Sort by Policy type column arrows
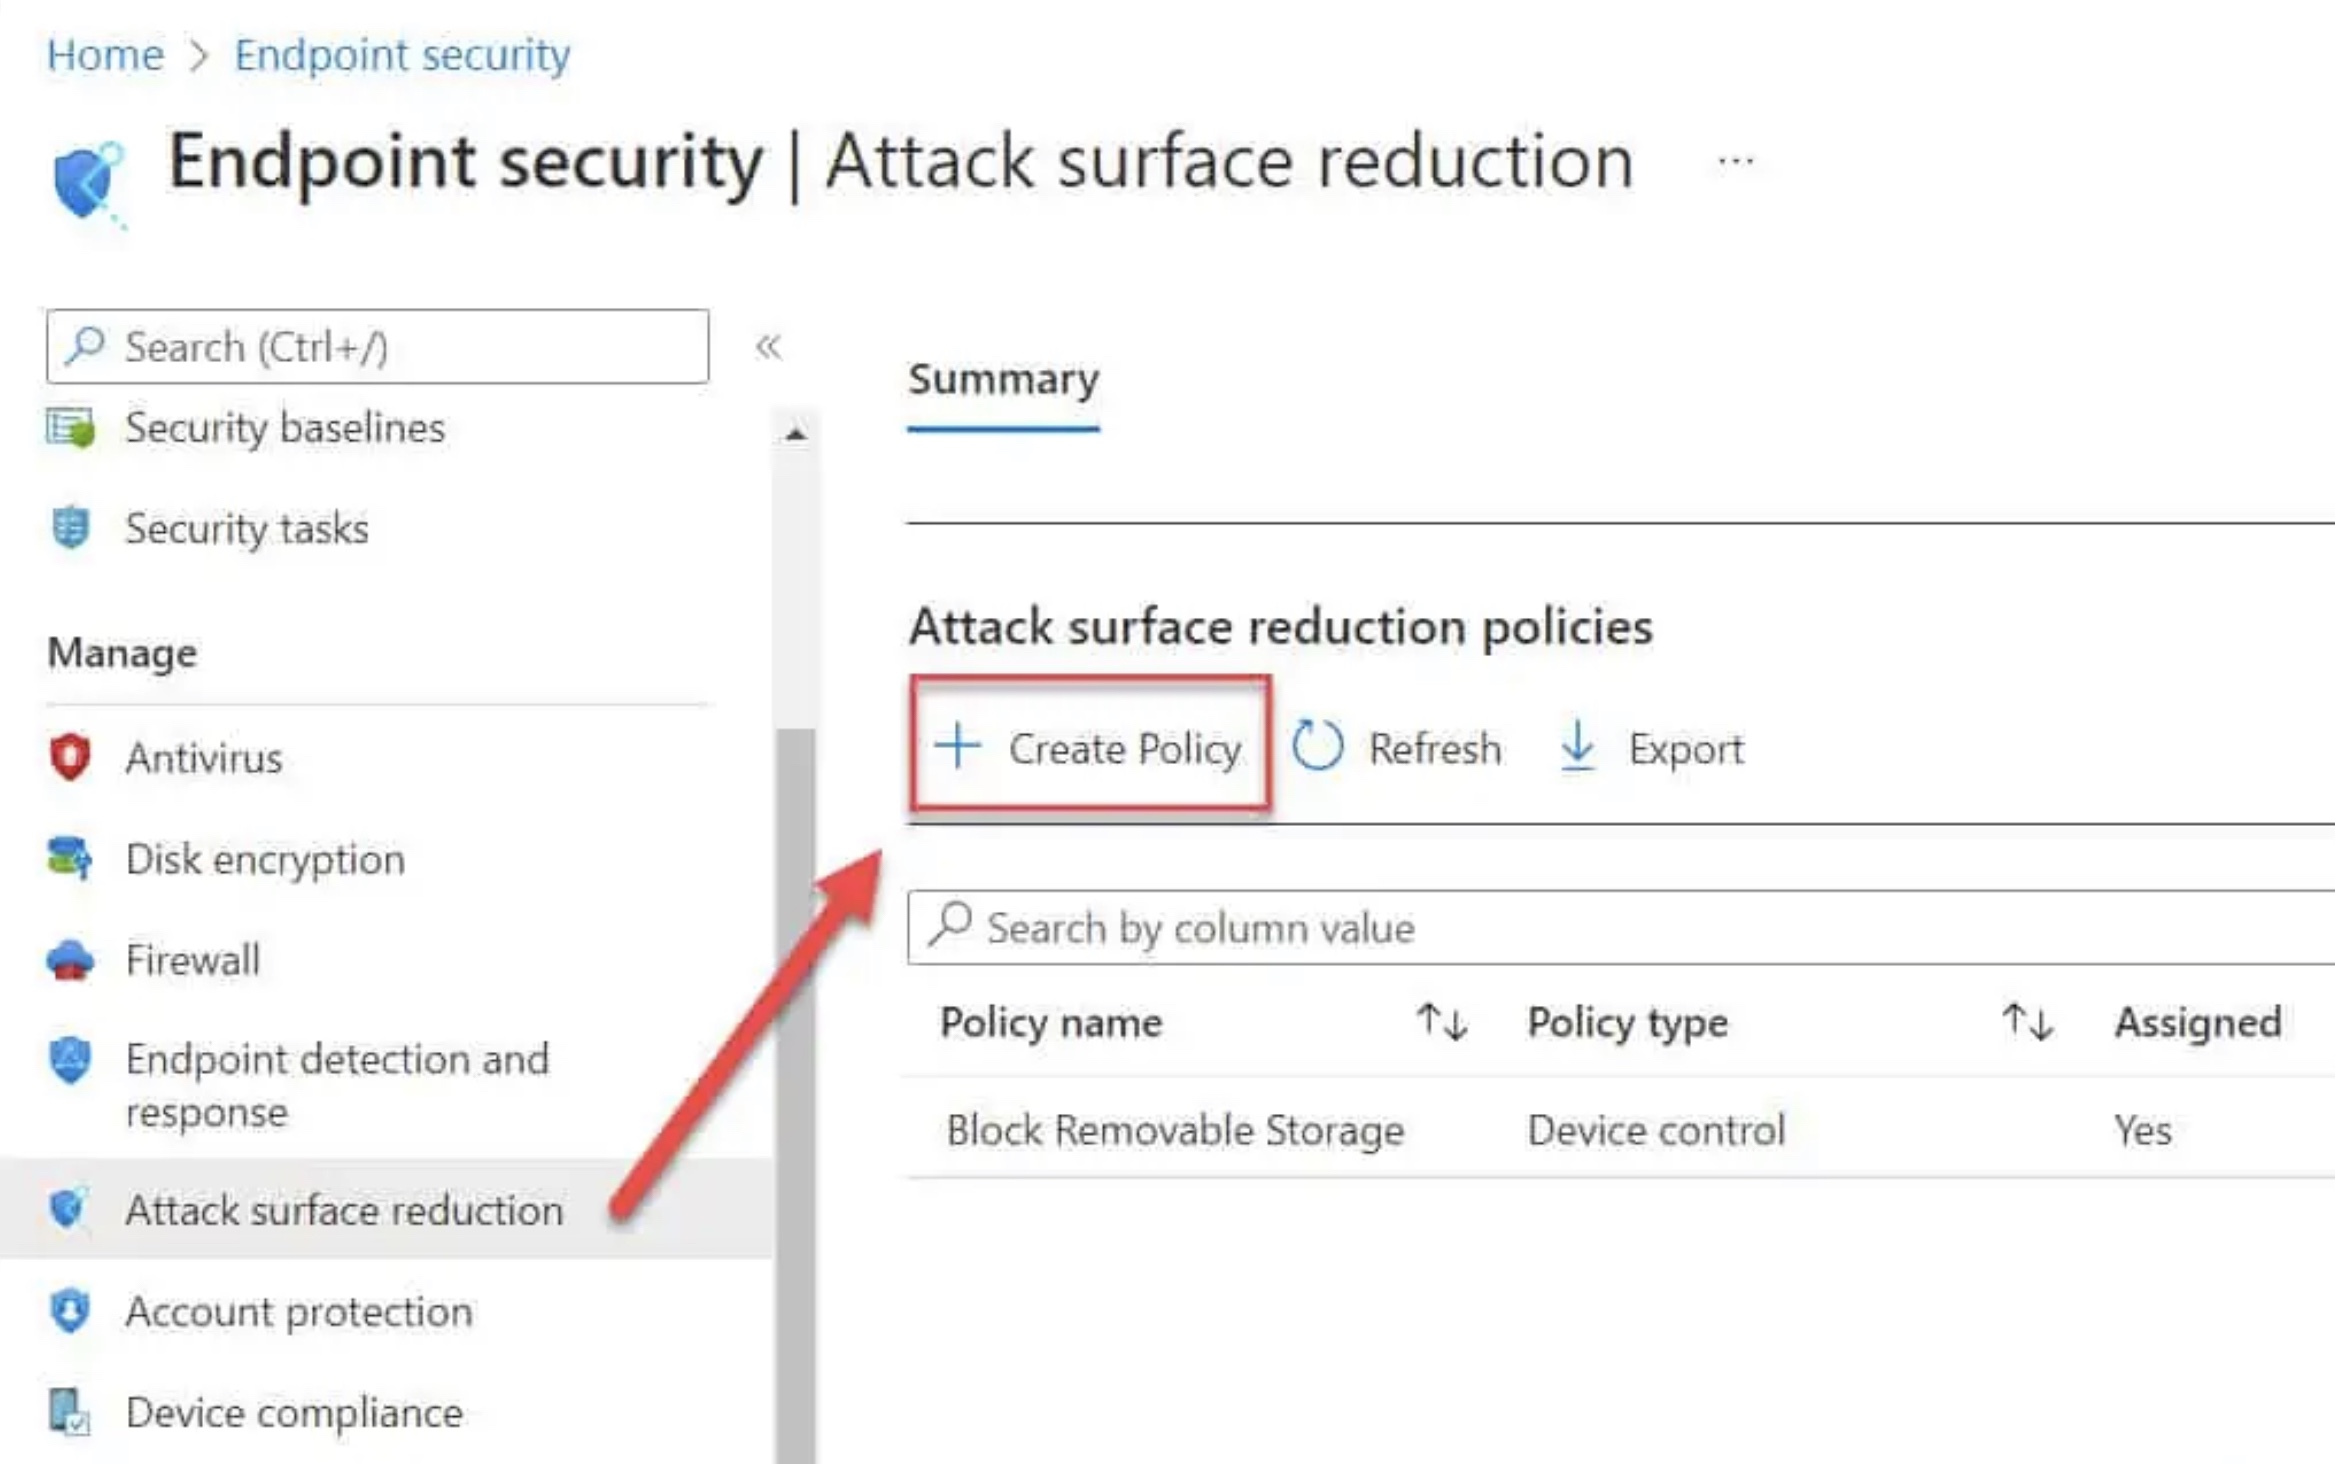This screenshot has height=1464, width=2335. click(2027, 1022)
